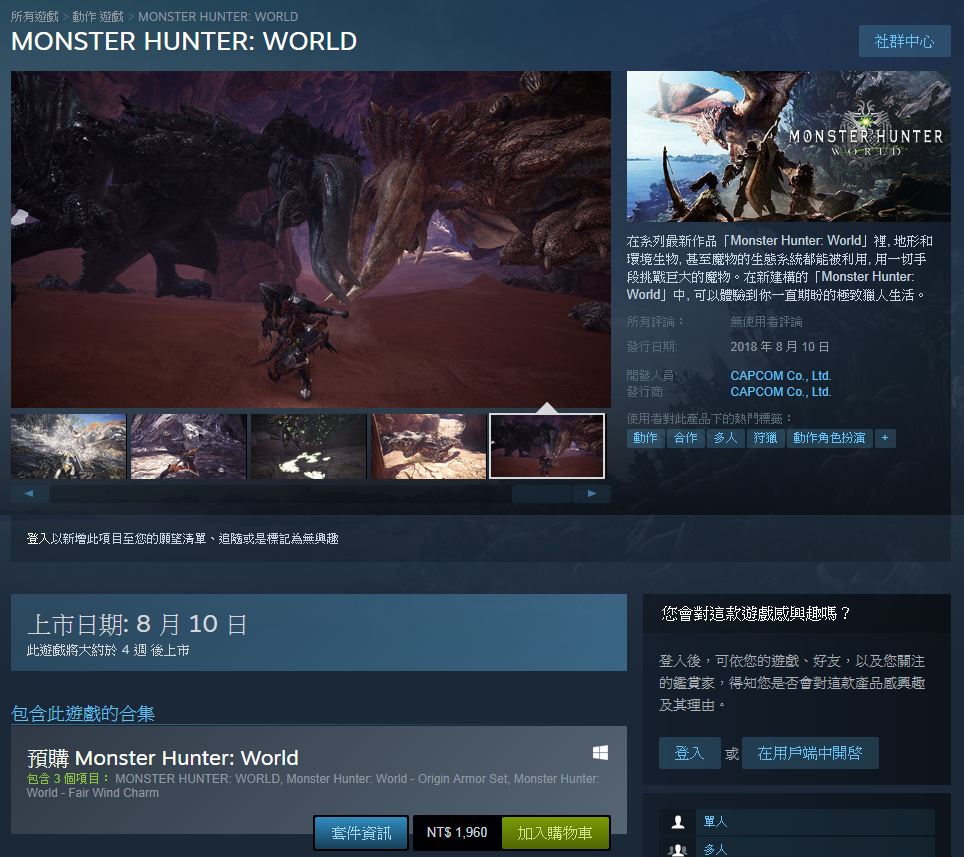Select the 狩獵 tag
Screen dimensions: 964x857
click(765, 438)
